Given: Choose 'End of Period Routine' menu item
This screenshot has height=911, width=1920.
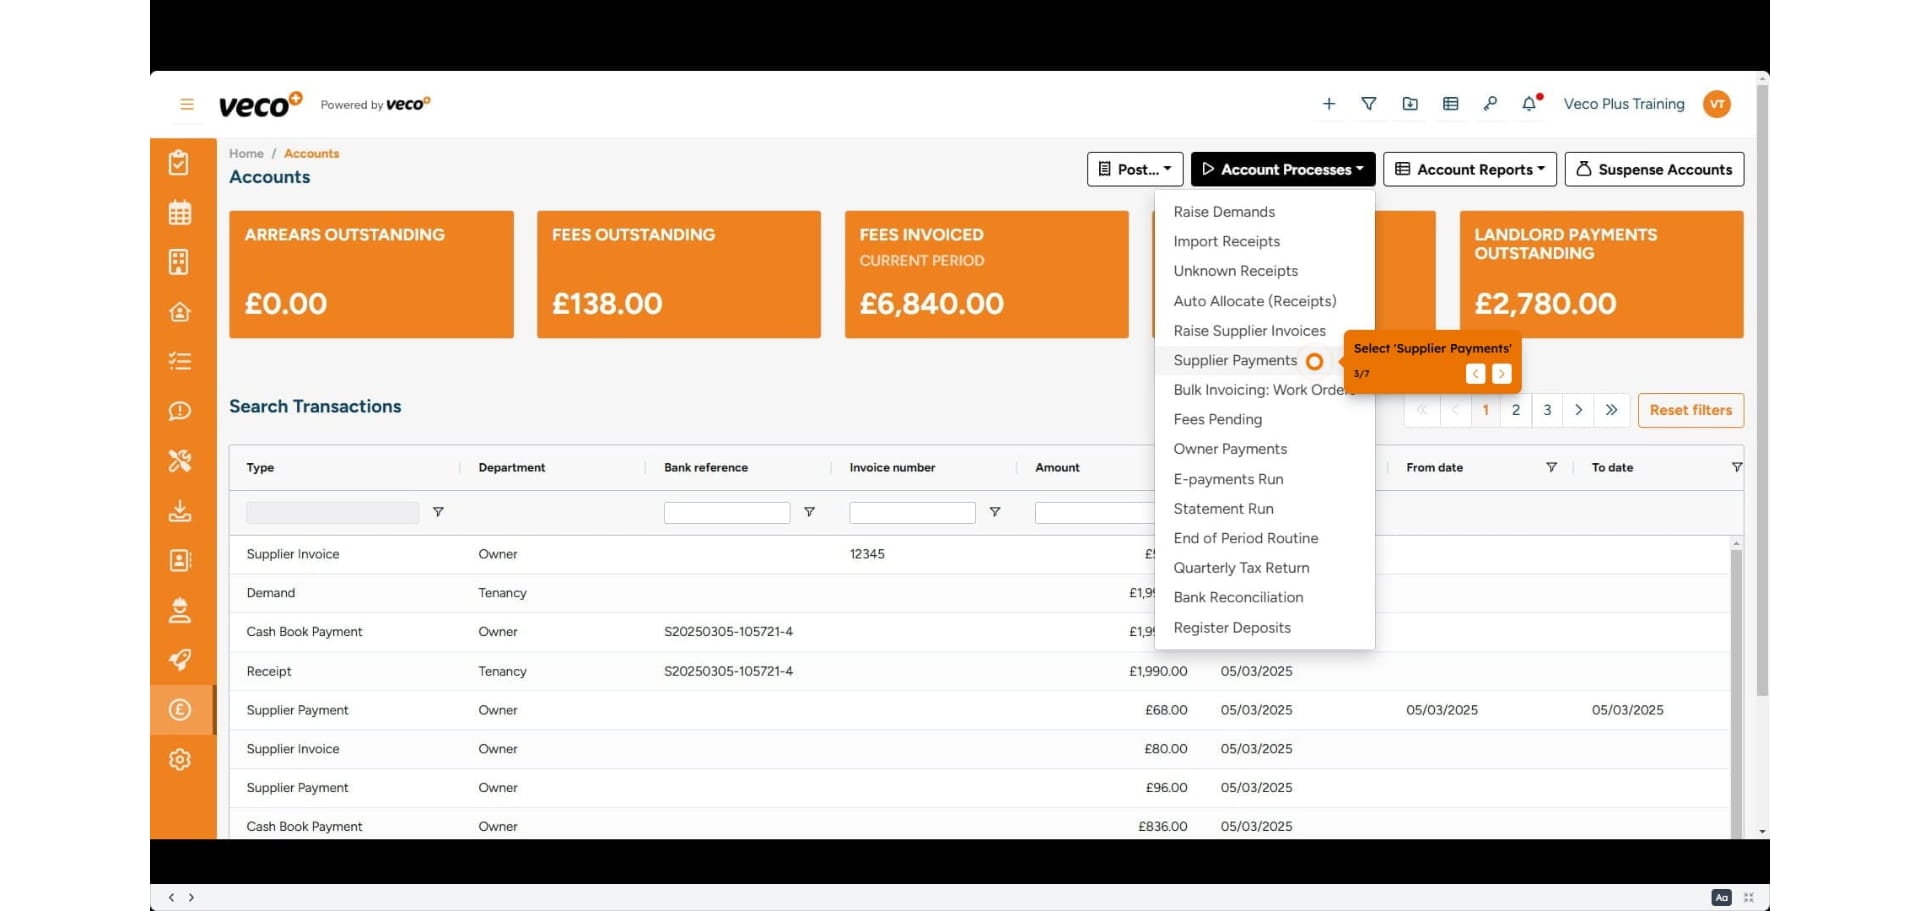Looking at the screenshot, I should pos(1264,538).
